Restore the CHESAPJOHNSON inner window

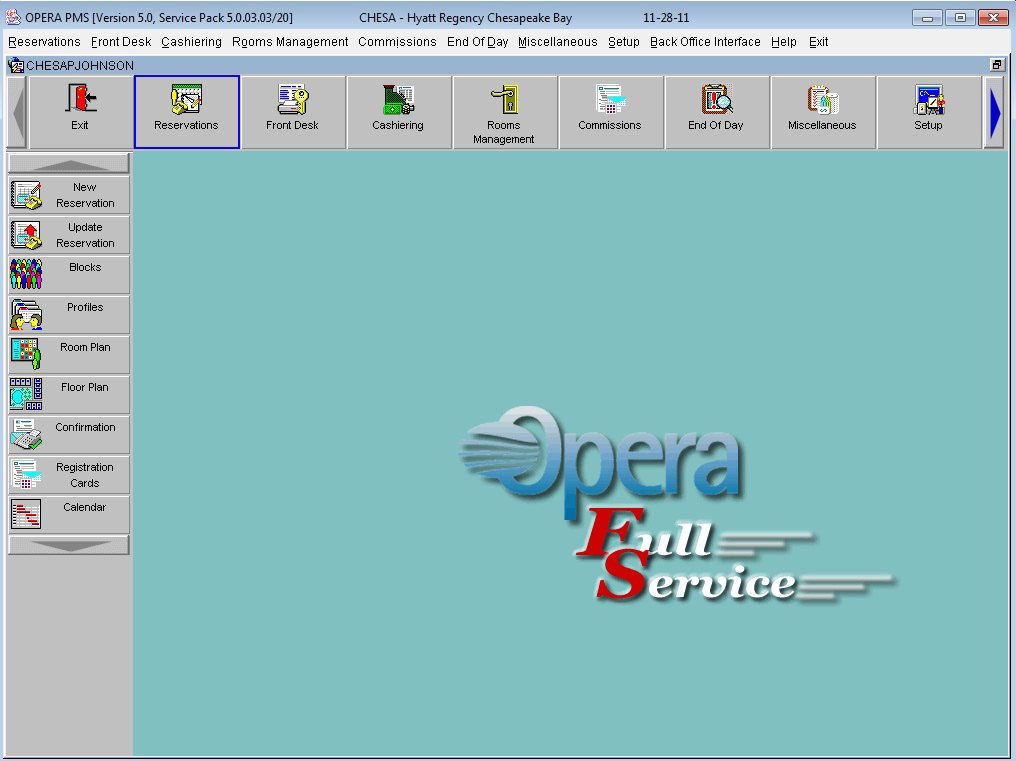[x=997, y=65]
